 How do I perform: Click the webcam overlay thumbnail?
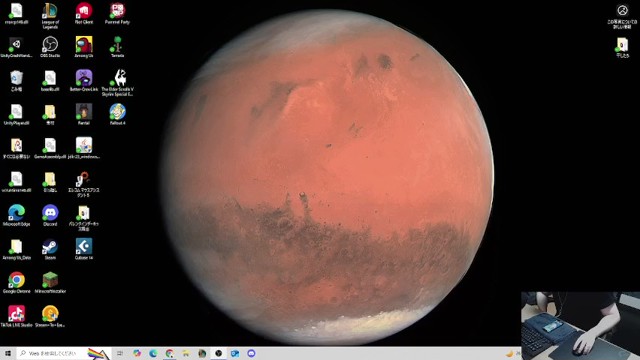[x=580, y=326]
